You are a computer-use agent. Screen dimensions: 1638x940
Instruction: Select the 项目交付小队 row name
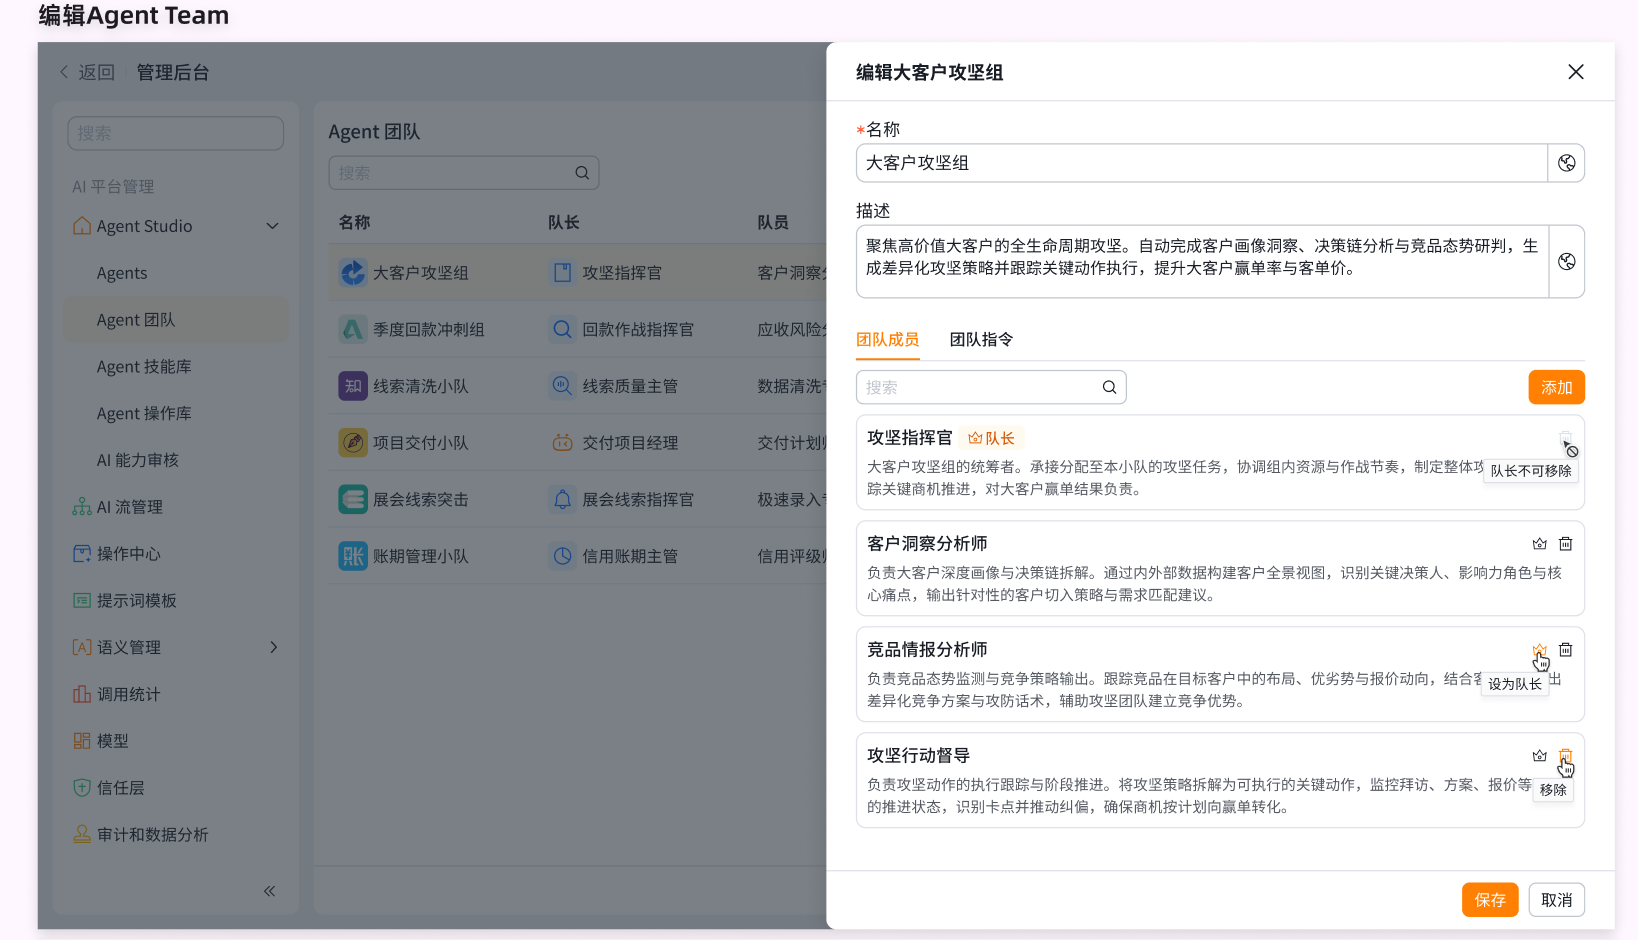[421, 442]
